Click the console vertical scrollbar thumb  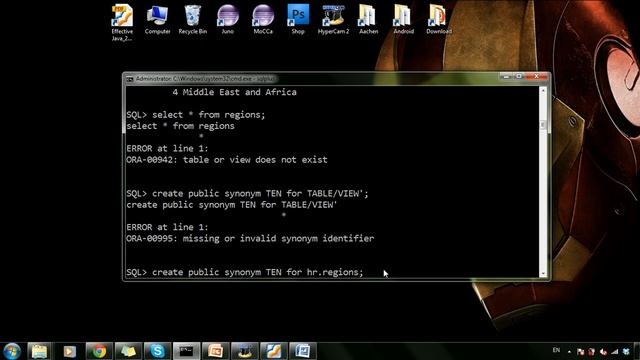pyautogui.click(x=543, y=125)
